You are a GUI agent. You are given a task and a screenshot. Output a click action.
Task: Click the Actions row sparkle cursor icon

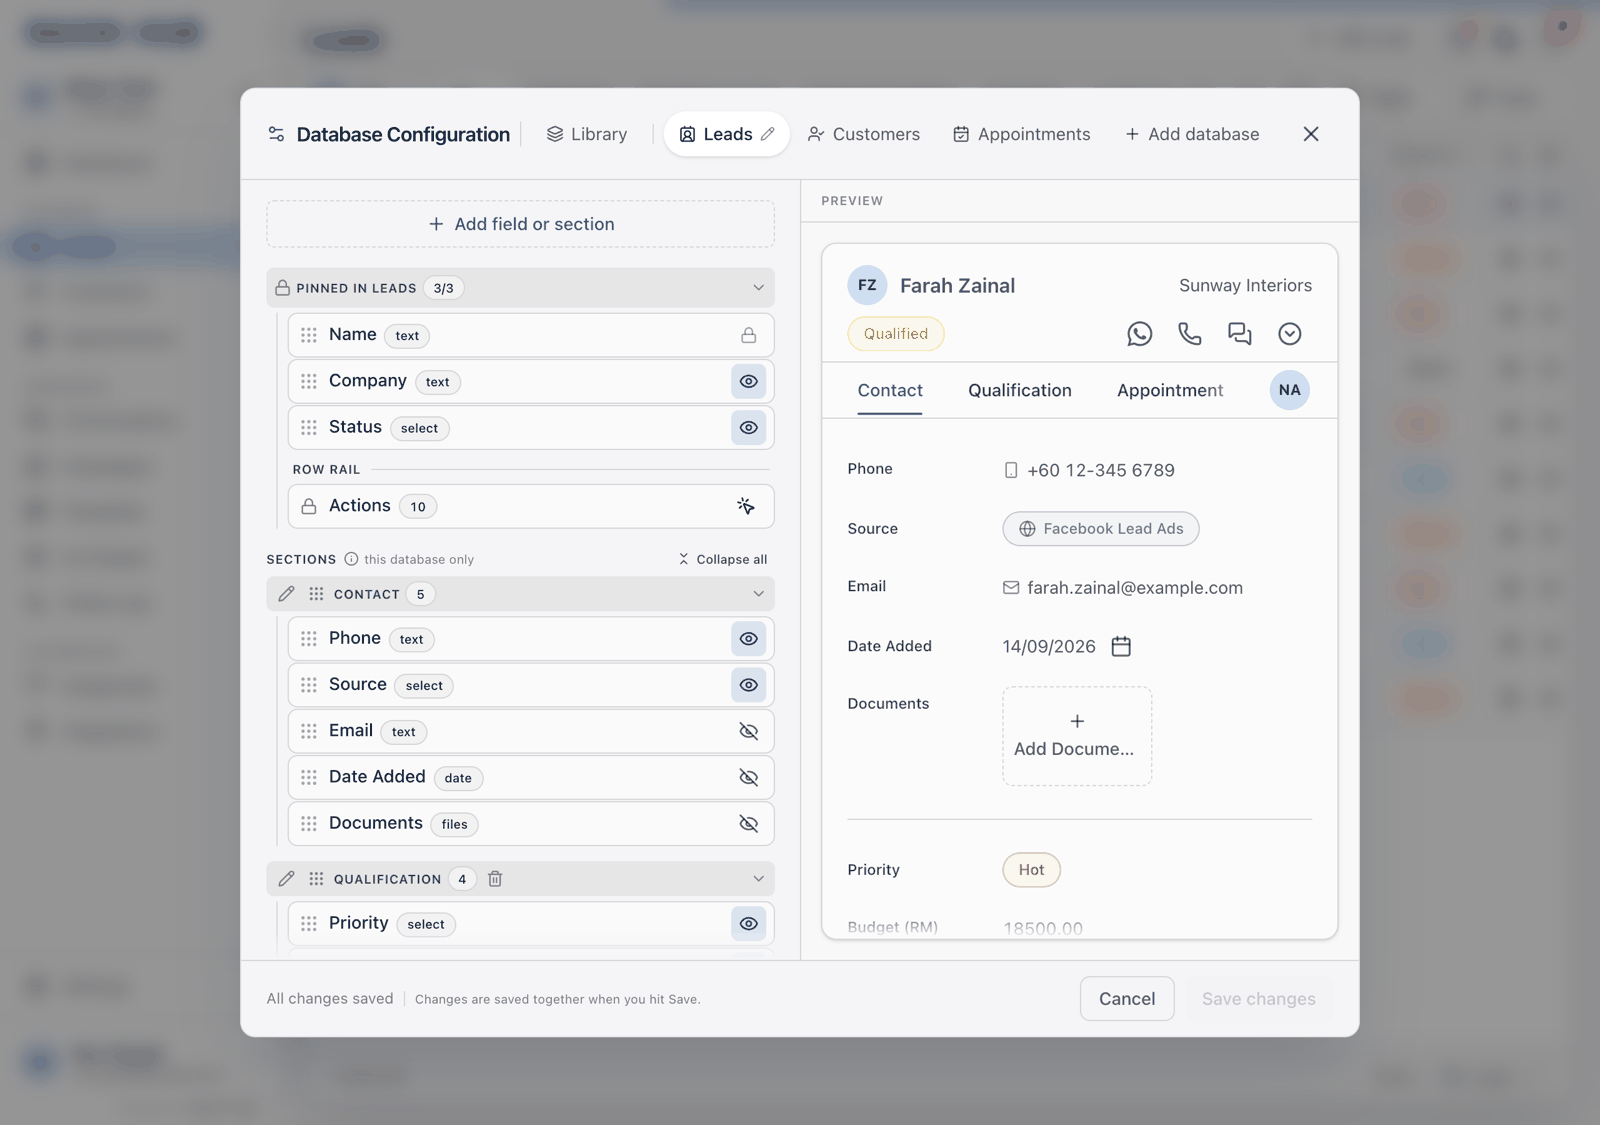746,506
